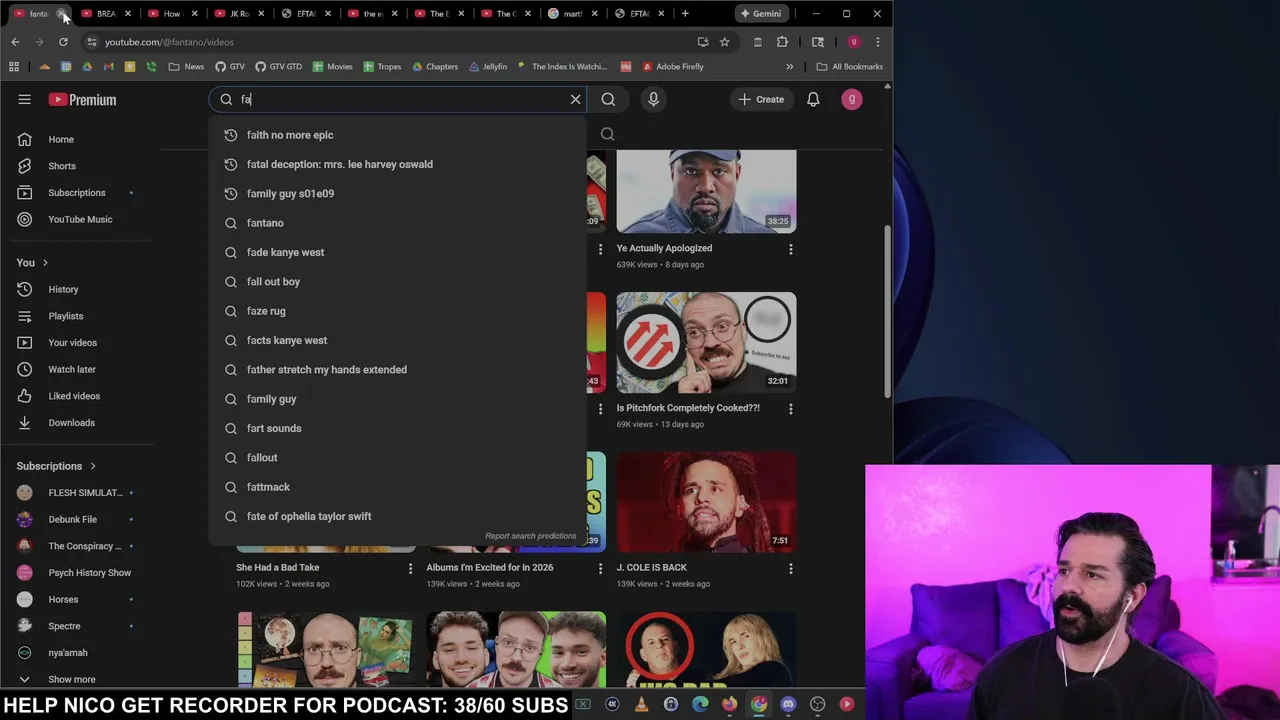This screenshot has height=720, width=1280.
Task: Expand the Subscriptions section header
Action: (56, 466)
